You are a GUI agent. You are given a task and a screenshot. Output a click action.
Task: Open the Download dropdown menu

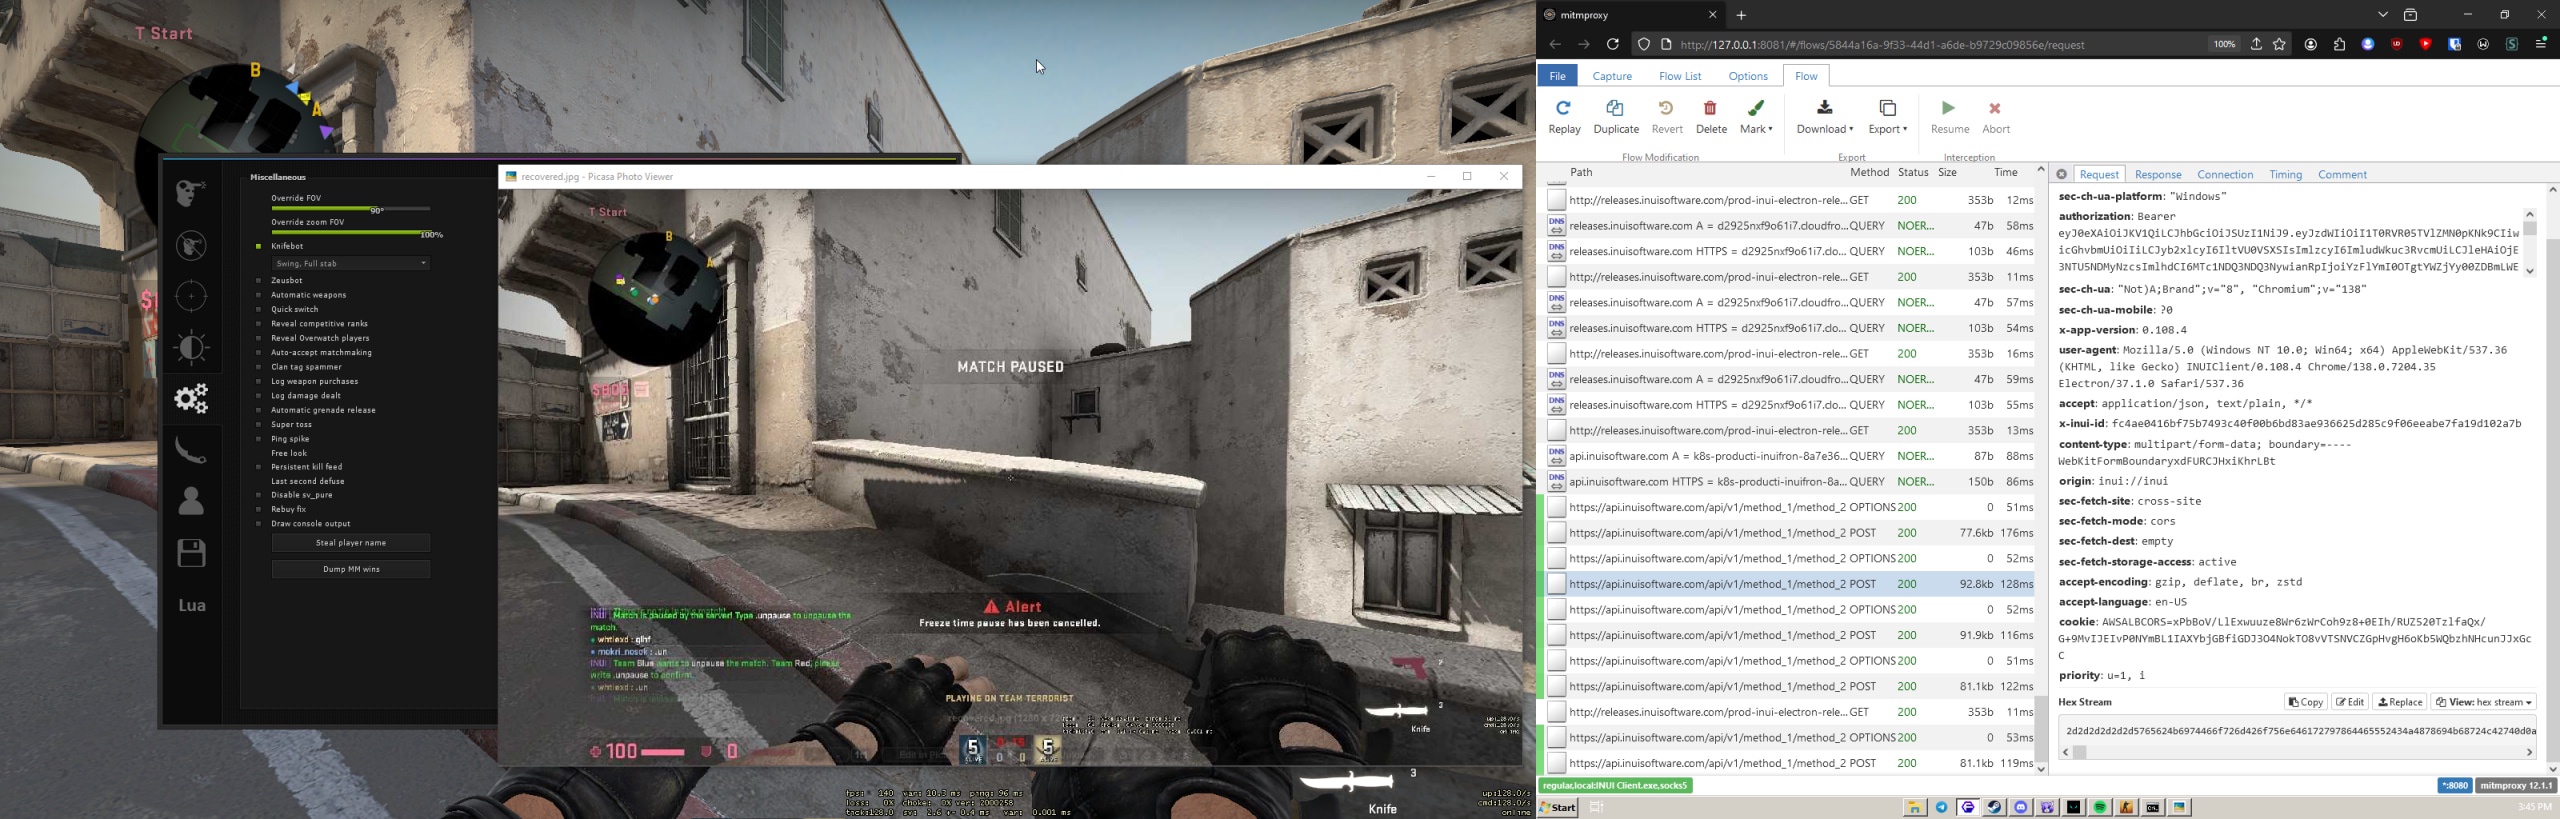(1824, 116)
